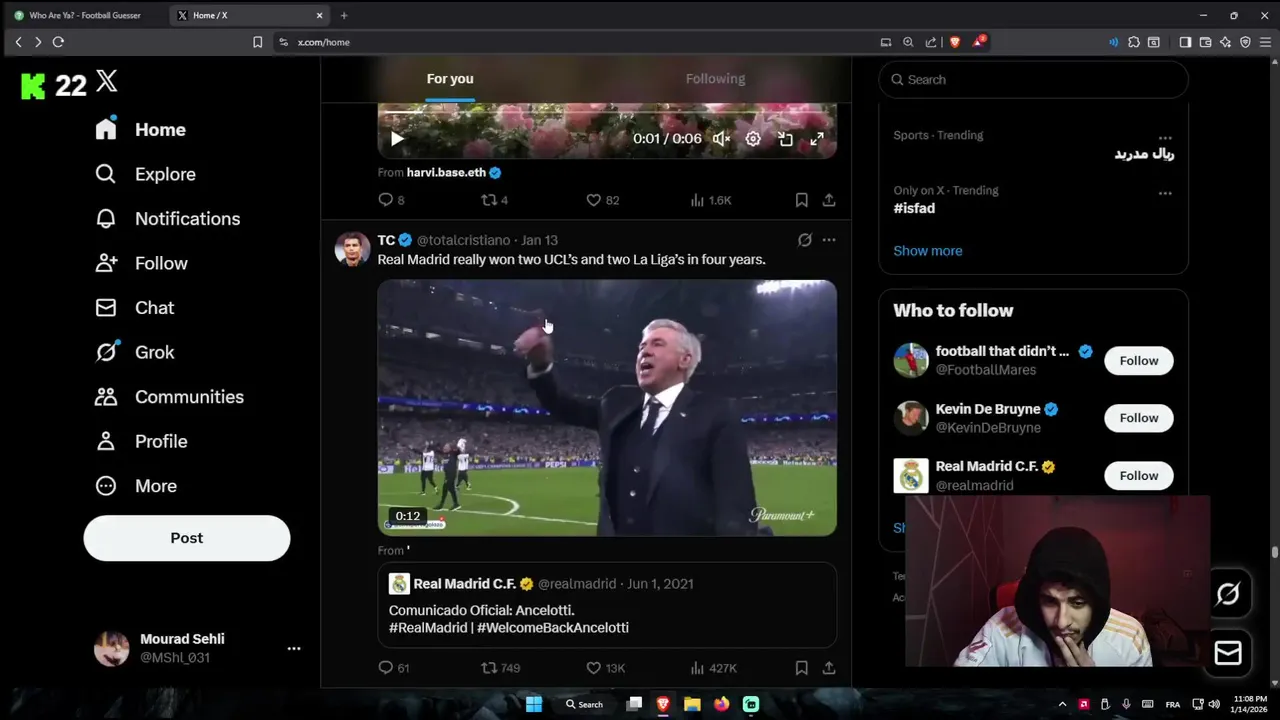Toggle picture-in-picture on flowers video
Screen dimensions: 1280x720
[x=785, y=139]
